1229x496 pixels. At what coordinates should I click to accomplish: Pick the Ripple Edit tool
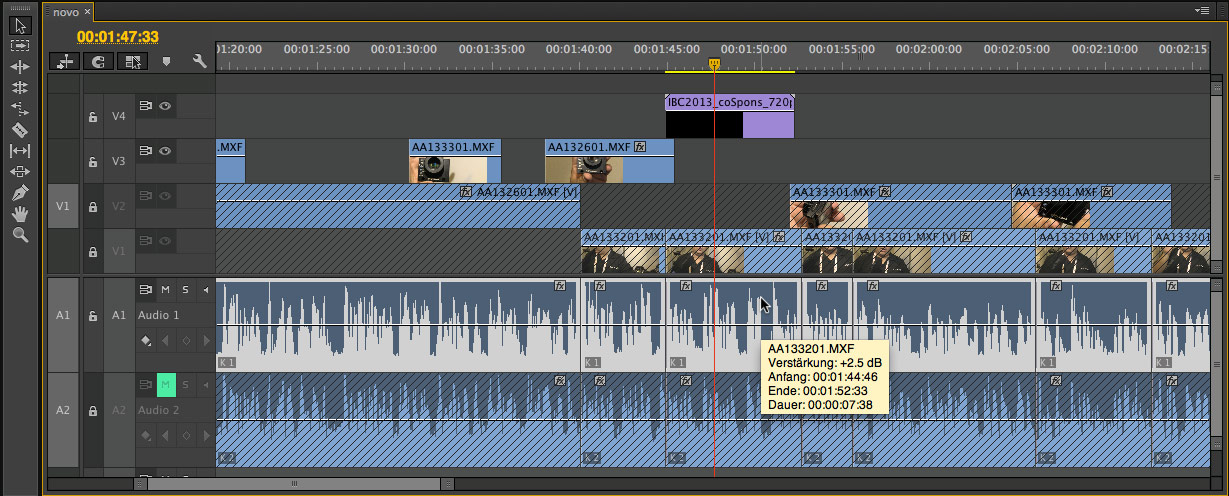[x=19, y=66]
